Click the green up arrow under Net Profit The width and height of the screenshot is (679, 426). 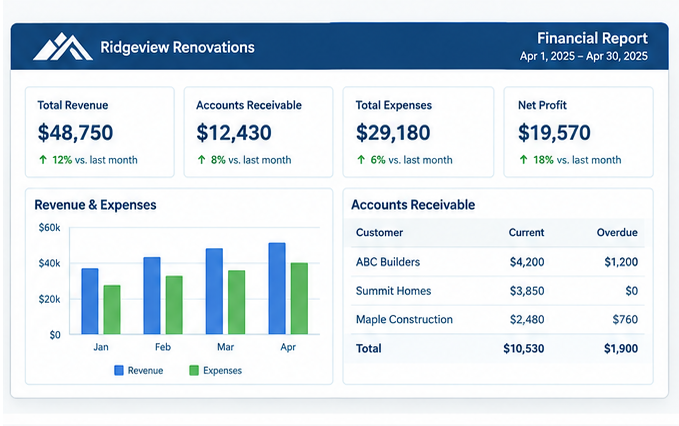pos(524,160)
